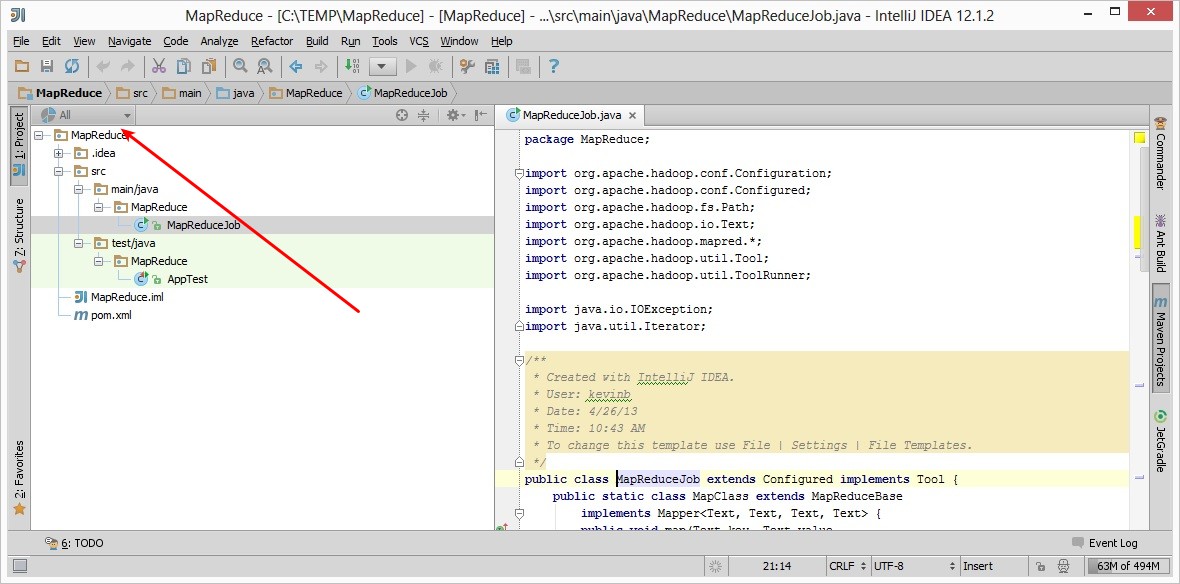Viewport: 1180px width, 584px height.
Task: Open the Project panel gear settings menu
Action: (455, 115)
